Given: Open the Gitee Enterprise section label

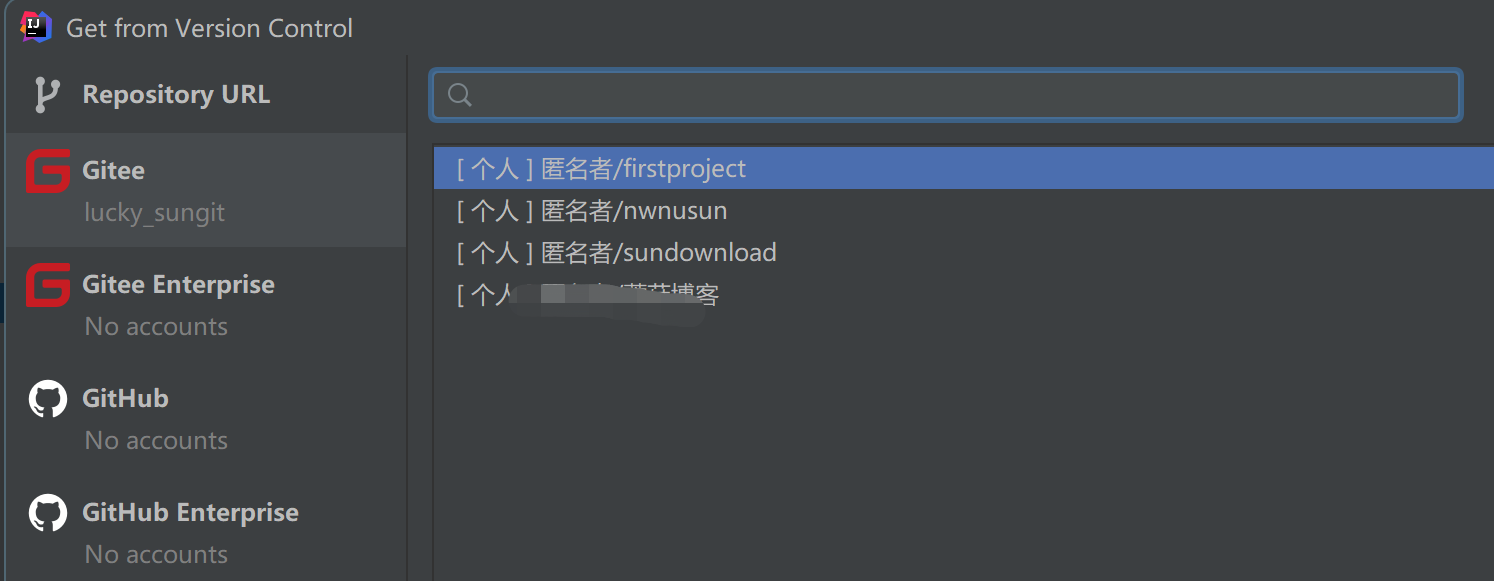Looking at the screenshot, I should (178, 285).
